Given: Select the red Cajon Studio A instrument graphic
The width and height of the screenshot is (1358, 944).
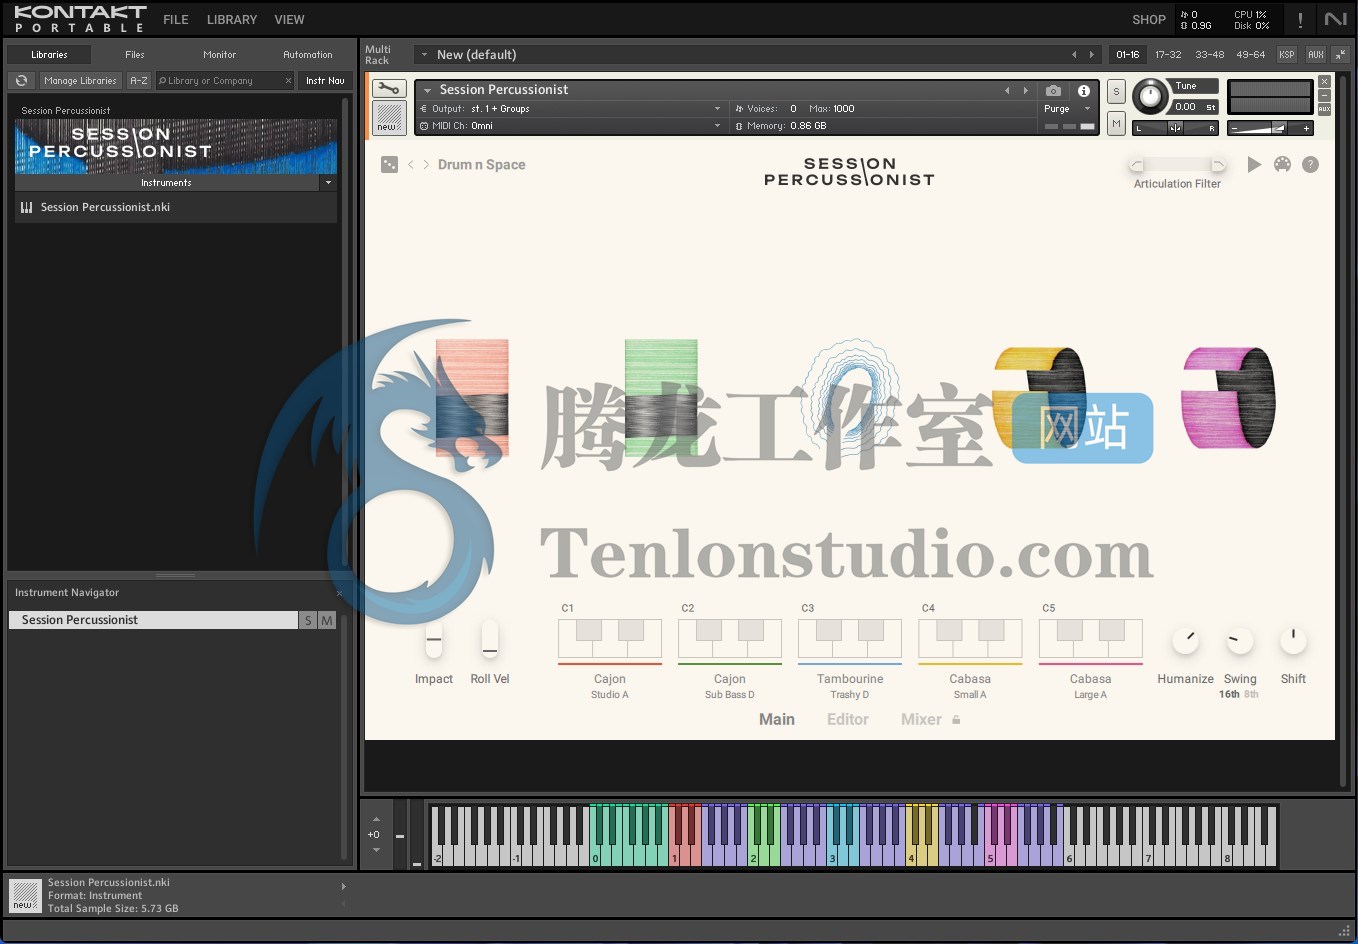Looking at the screenshot, I should 472,397.
